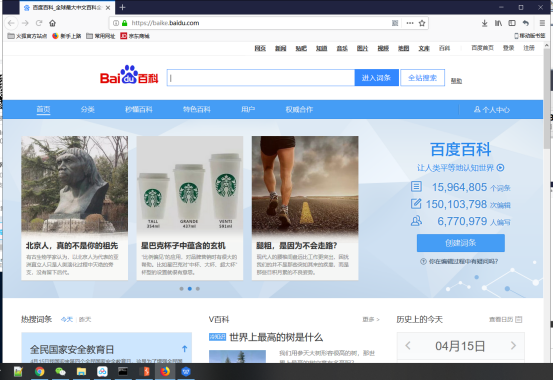Open the terminal window taskbar icon
This screenshot has height=381, width=554.
123,371
